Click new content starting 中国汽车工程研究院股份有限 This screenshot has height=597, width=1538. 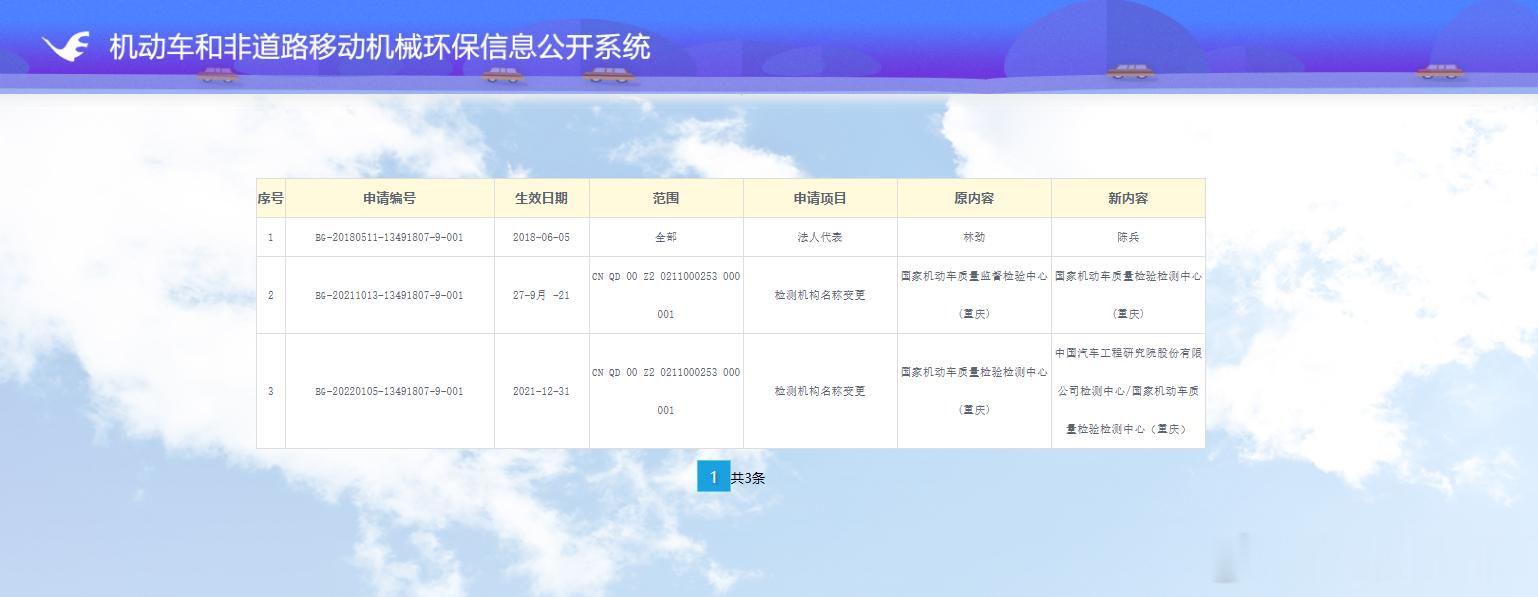1128,391
